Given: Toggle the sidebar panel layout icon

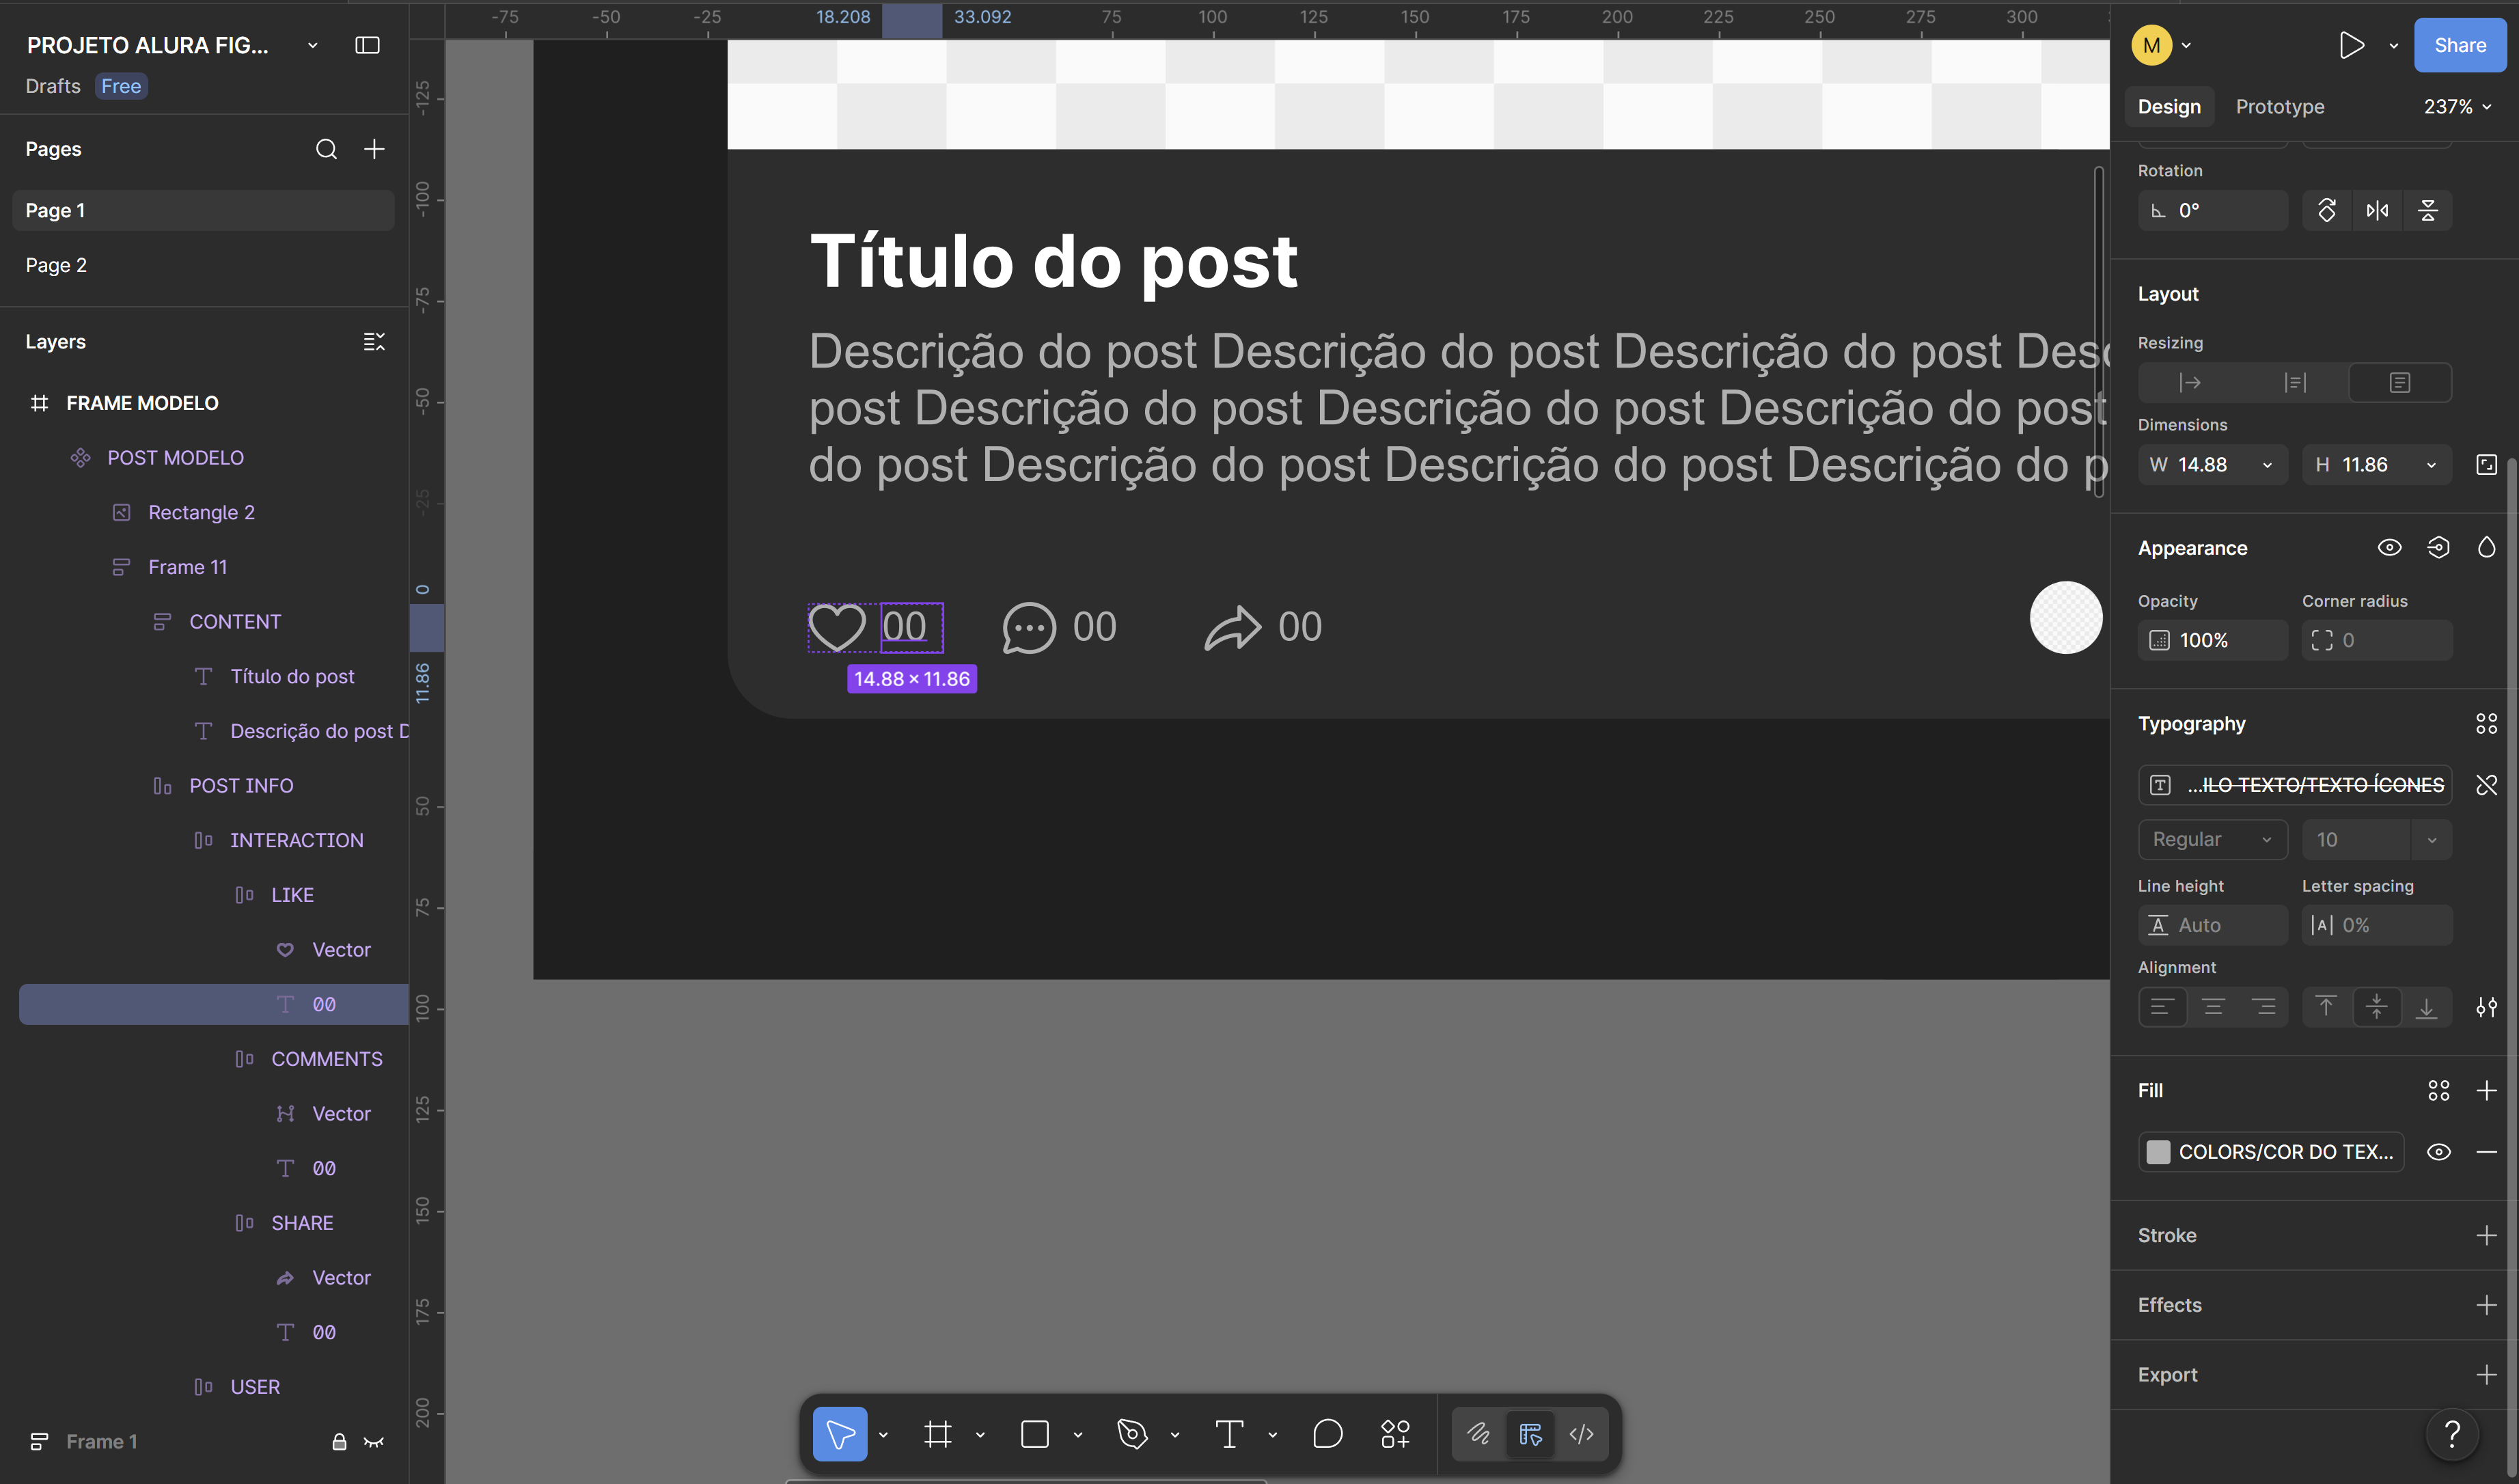Looking at the screenshot, I should pos(367,45).
